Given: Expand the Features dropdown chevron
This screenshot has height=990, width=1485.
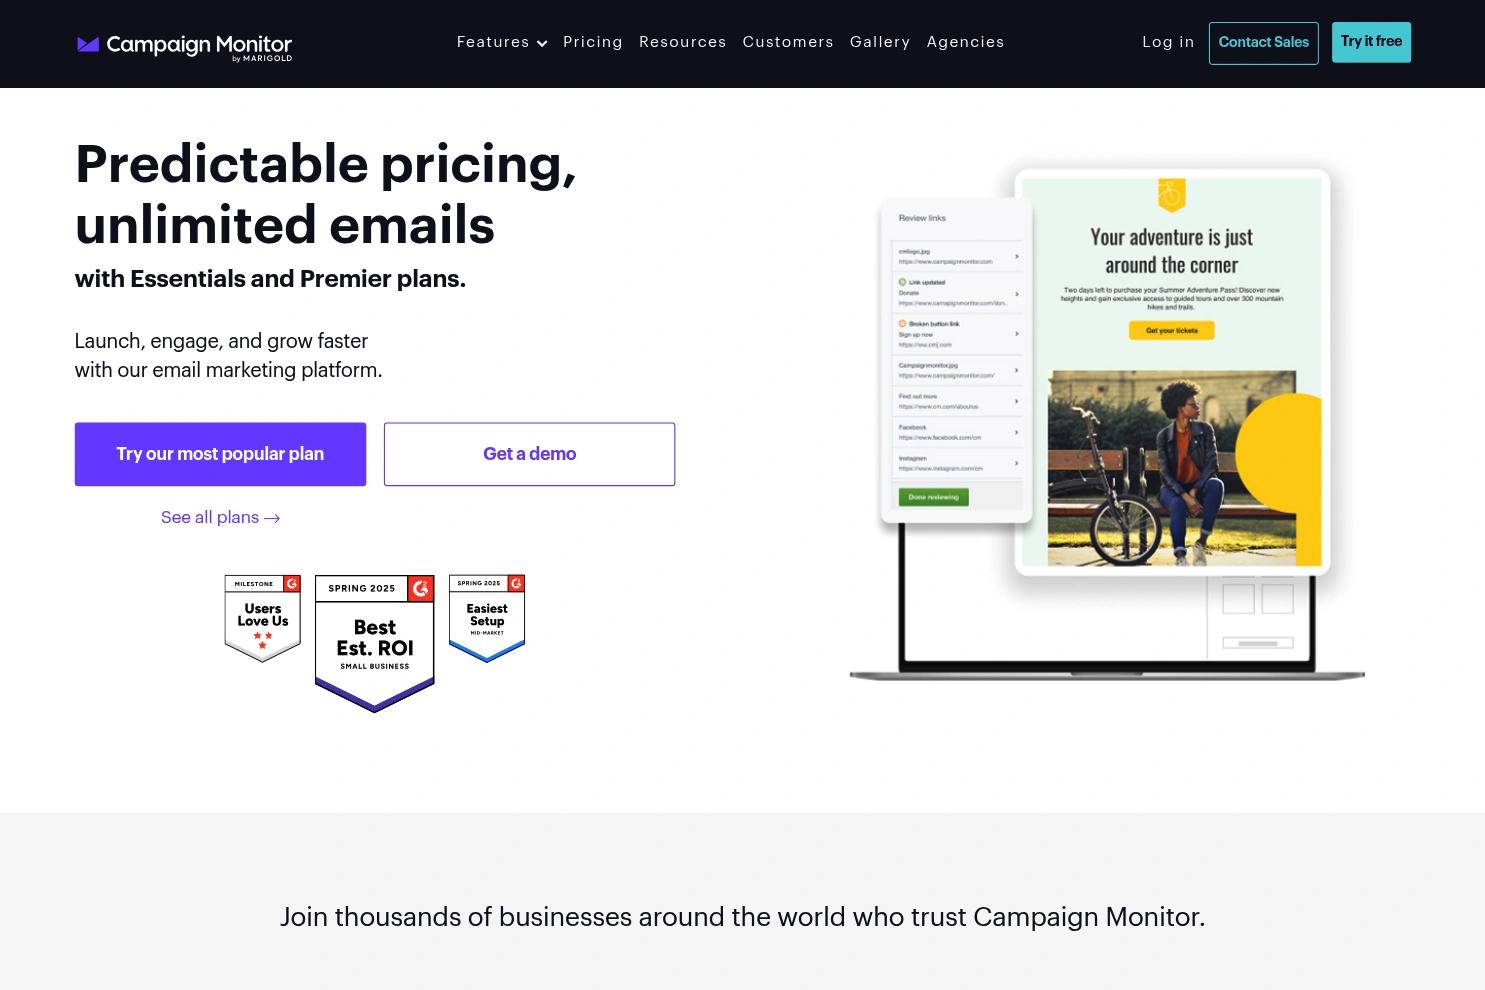Looking at the screenshot, I should (542, 43).
